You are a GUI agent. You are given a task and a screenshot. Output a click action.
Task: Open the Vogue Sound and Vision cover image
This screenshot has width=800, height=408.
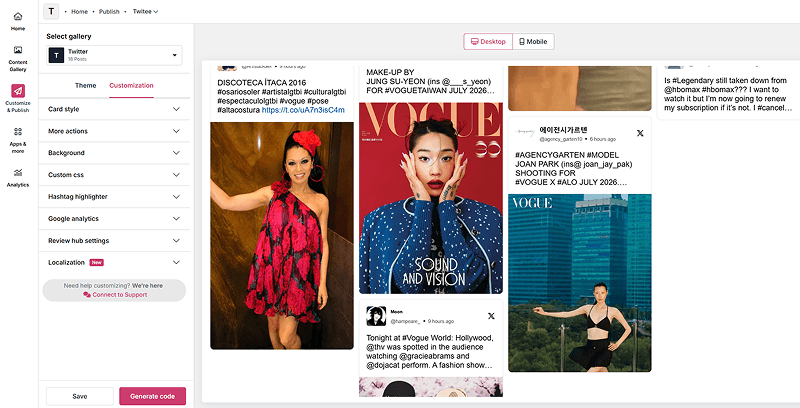point(431,198)
